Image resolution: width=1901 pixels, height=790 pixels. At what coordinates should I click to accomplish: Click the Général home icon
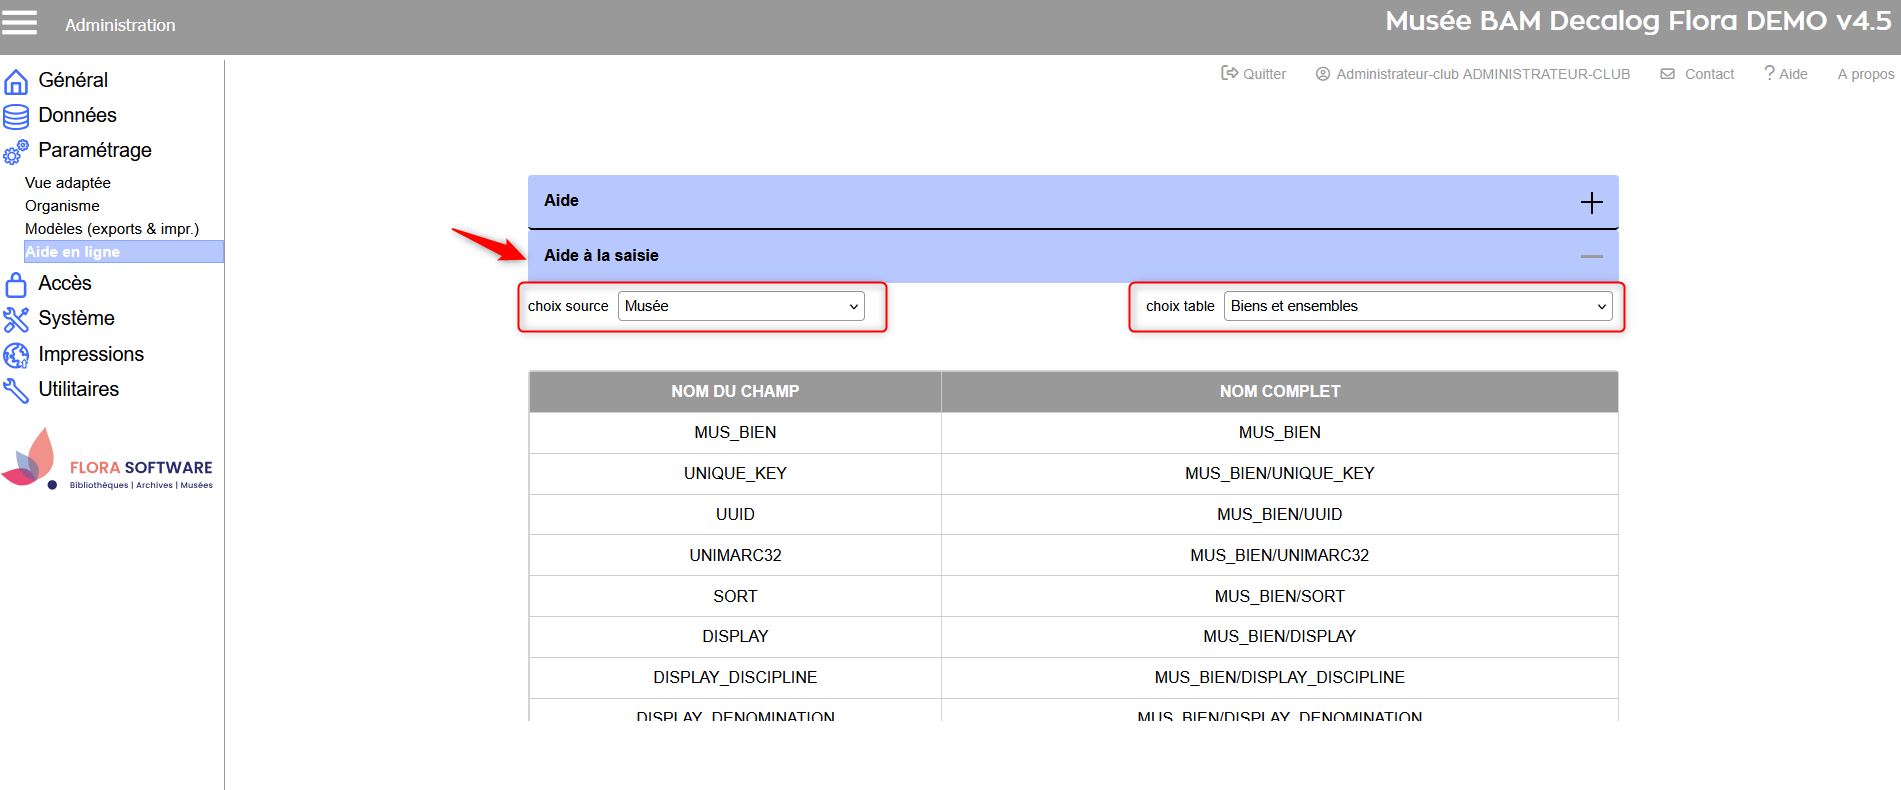pyautogui.click(x=16, y=81)
